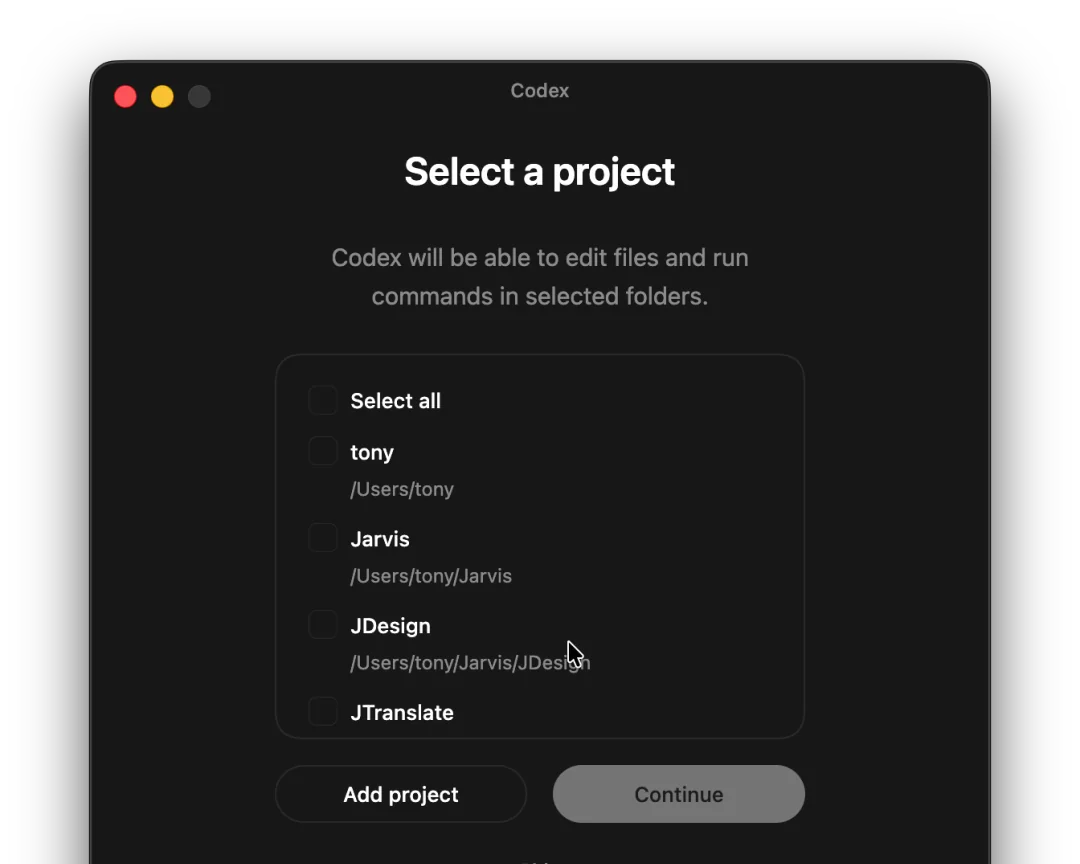Click the Continue button
Screen dimensions: 1080x864
point(678,794)
